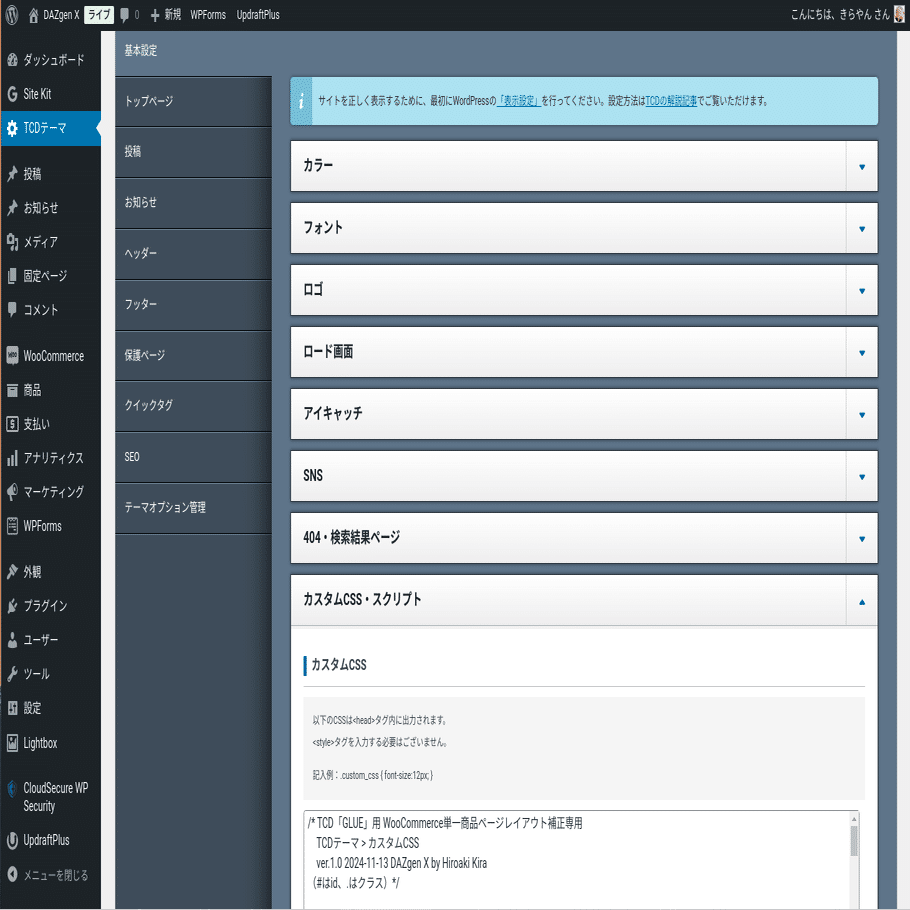Click the Lightbox icon in sidebar
The image size is (910, 910).
(12, 742)
